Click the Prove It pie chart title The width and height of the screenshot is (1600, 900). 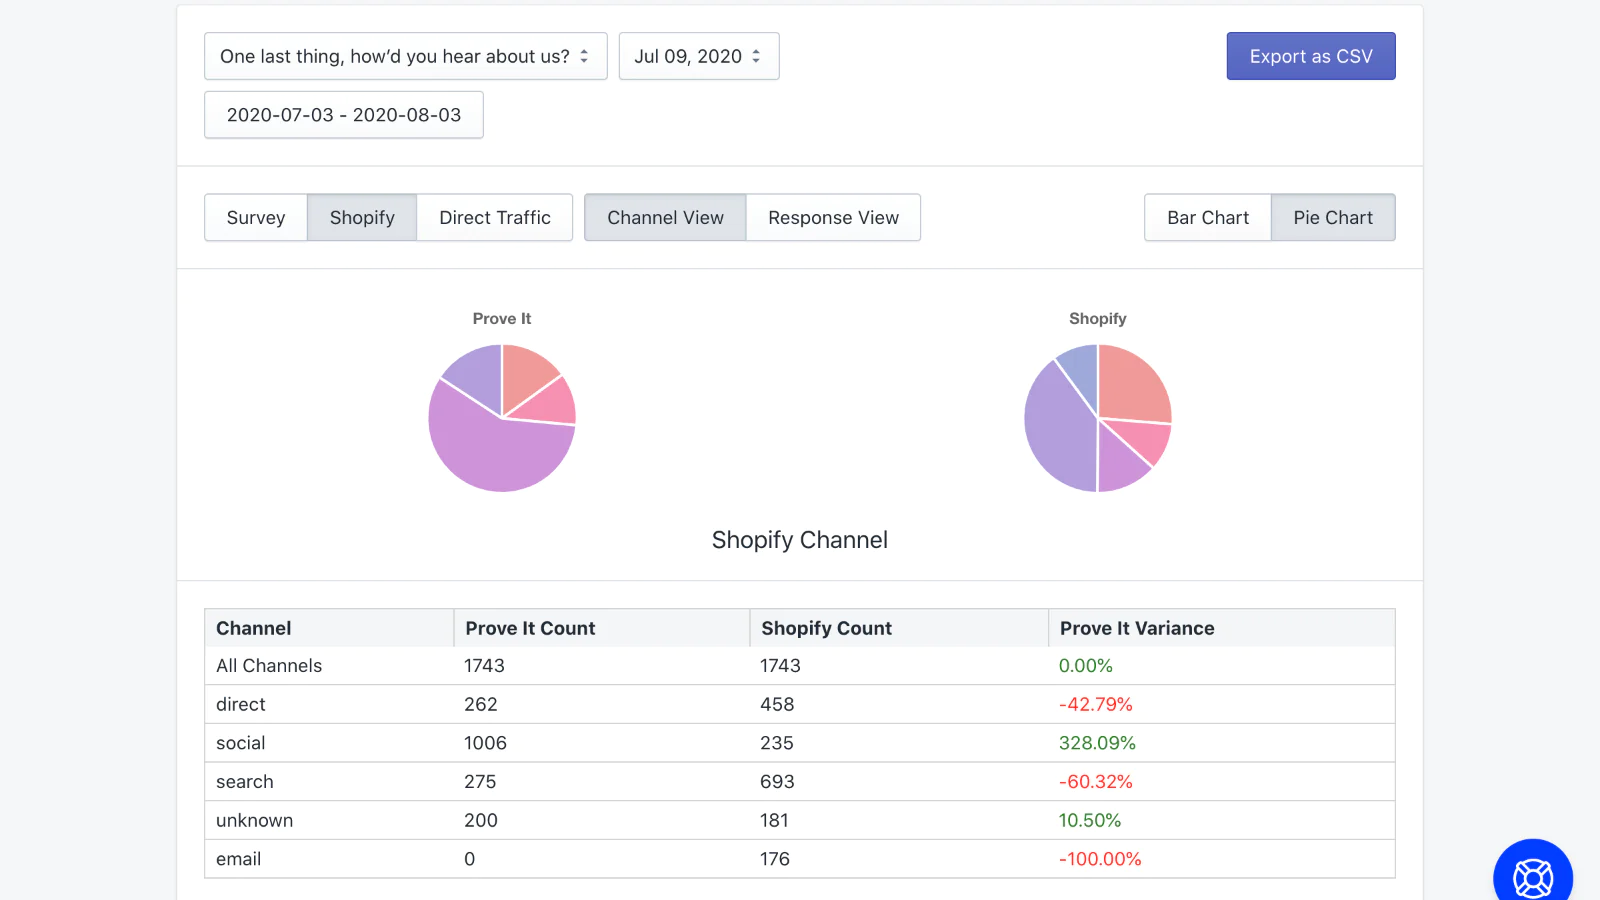502,318
